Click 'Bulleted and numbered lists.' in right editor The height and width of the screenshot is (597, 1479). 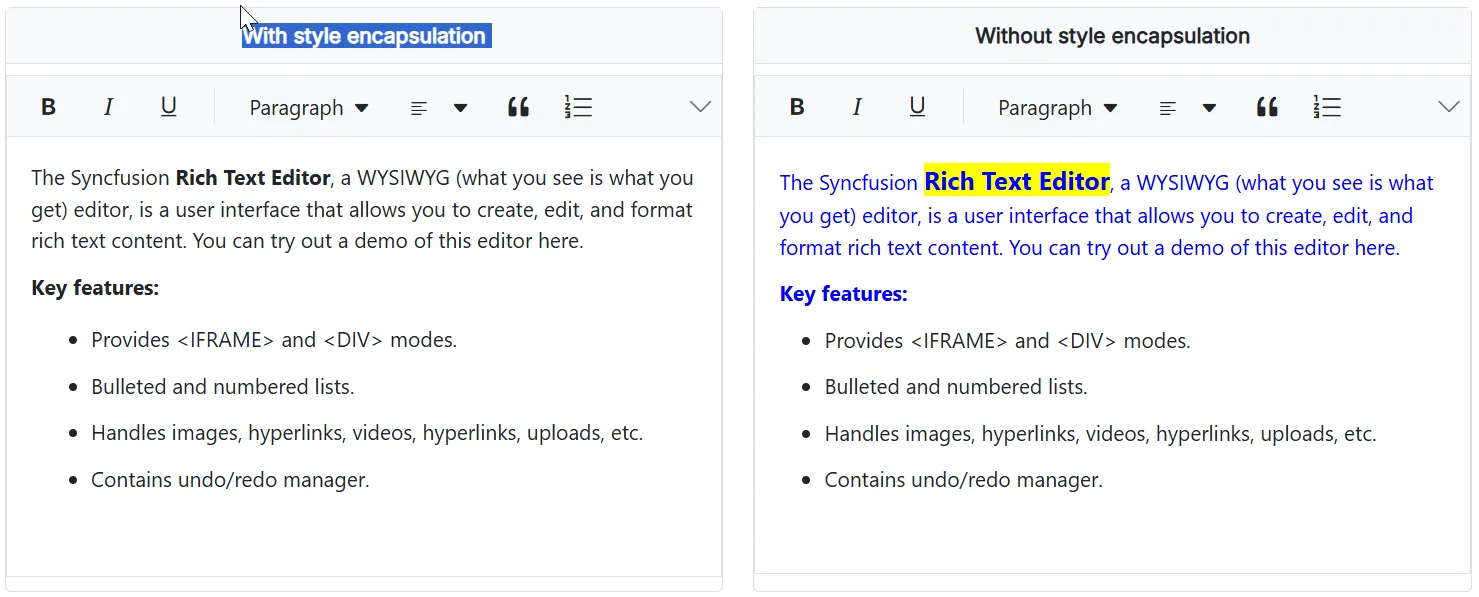[x=956, y=387]
